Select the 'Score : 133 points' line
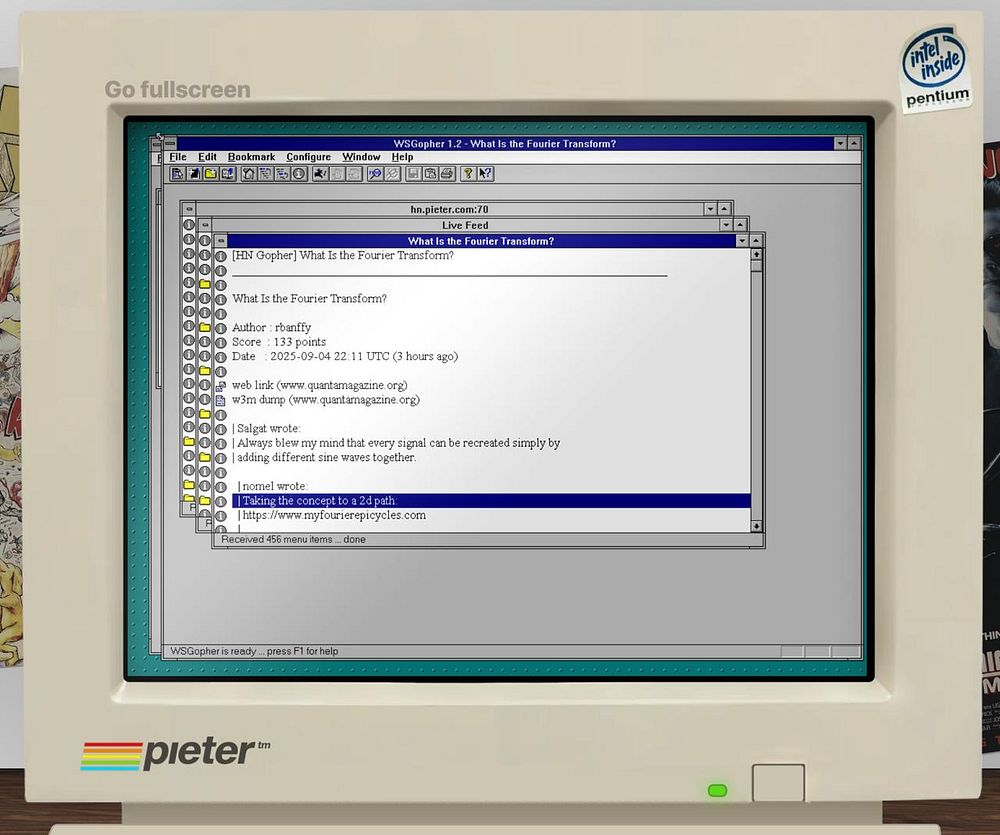1000x835 pixels. [279, 342]
